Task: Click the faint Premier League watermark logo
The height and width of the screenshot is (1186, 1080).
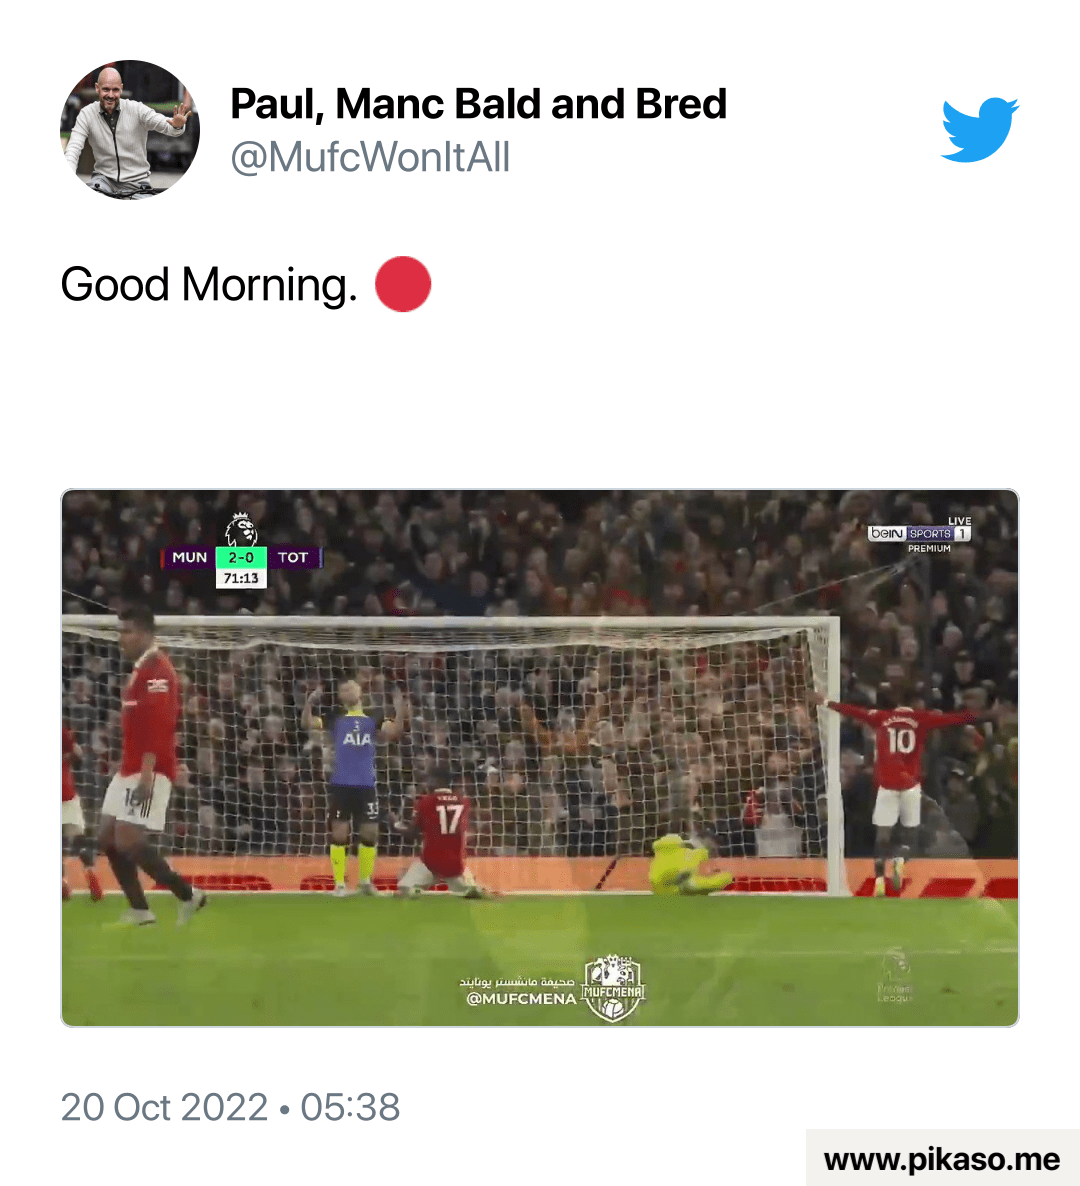Action: (895, 976)
